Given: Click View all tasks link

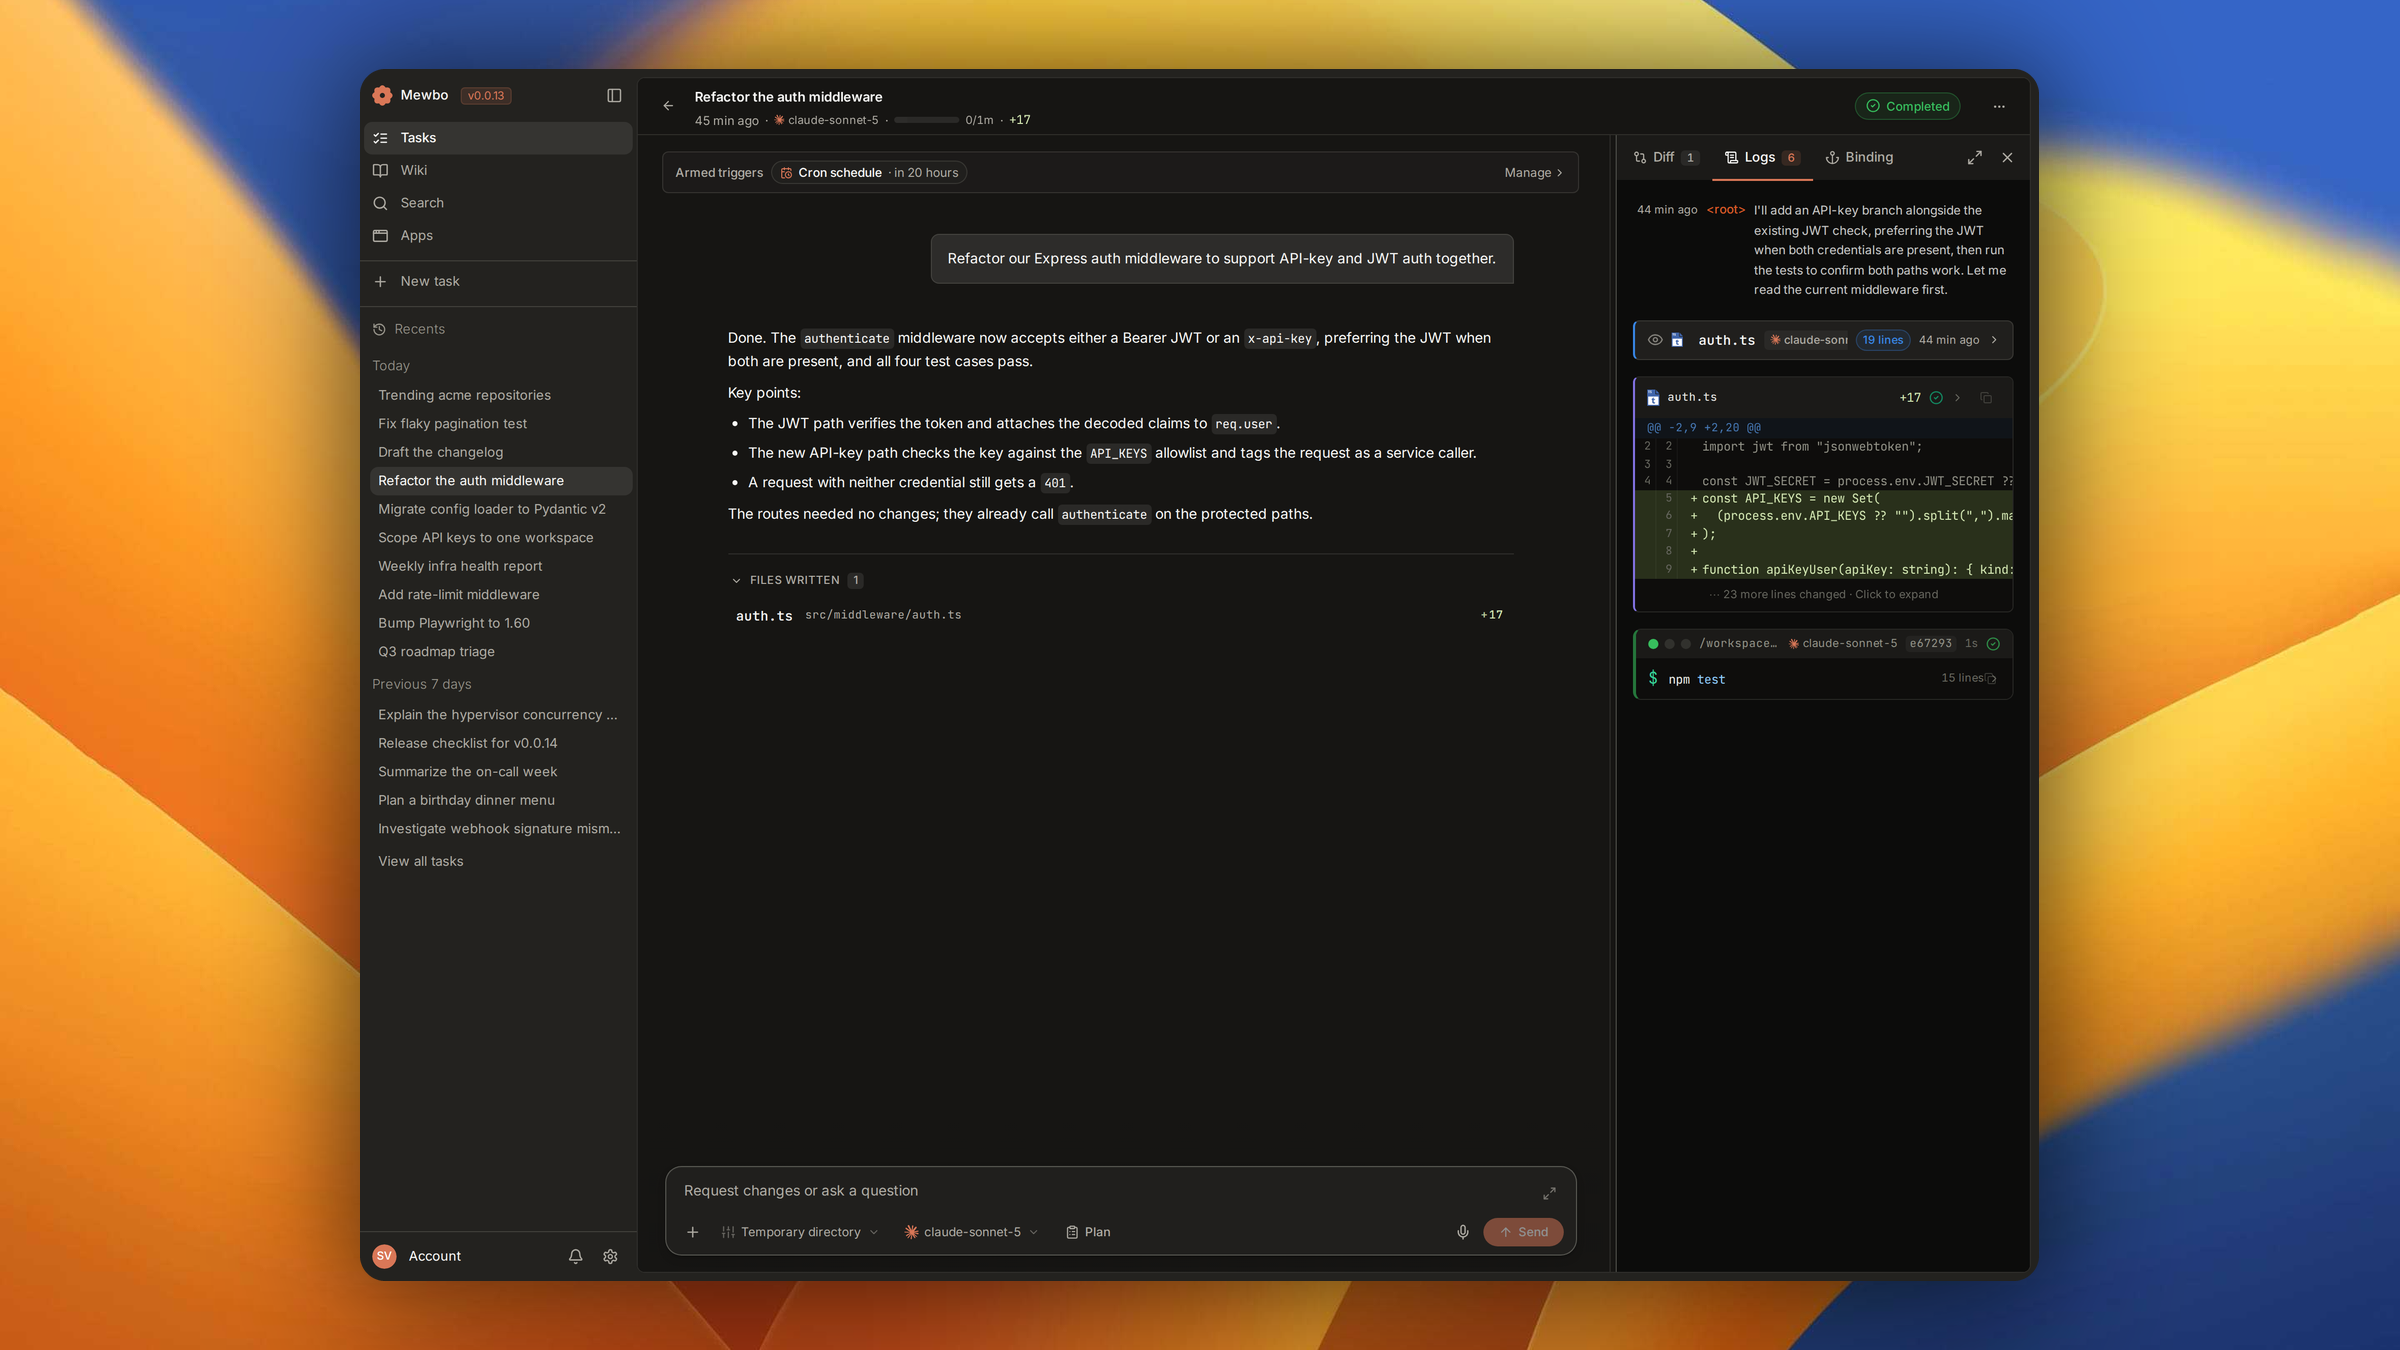Looking at the screenshot, I should pyautogui.click(x=420, y=861).
